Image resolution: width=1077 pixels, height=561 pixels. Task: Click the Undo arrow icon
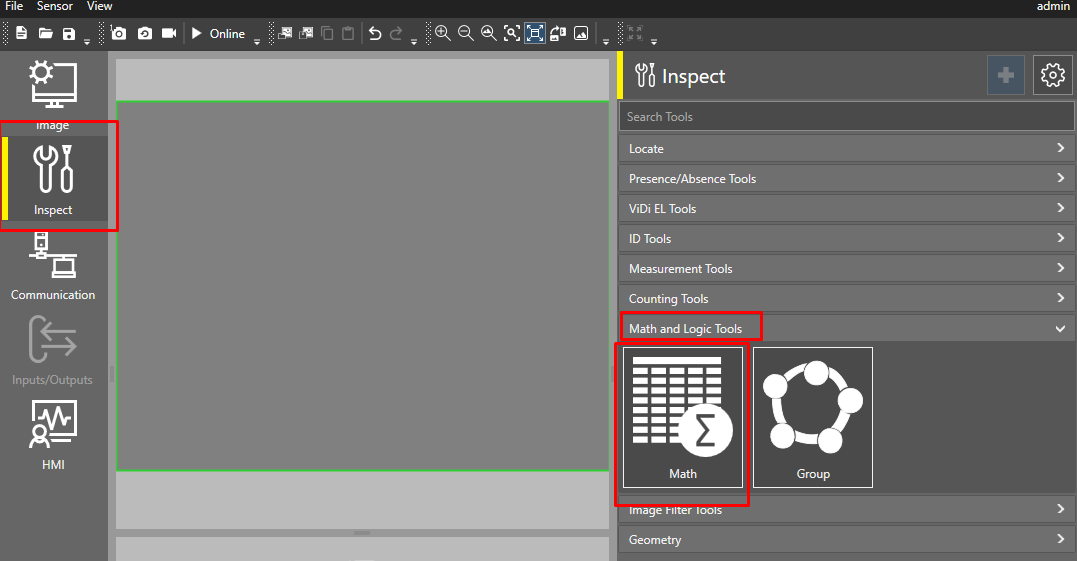(x=375, y=34)
